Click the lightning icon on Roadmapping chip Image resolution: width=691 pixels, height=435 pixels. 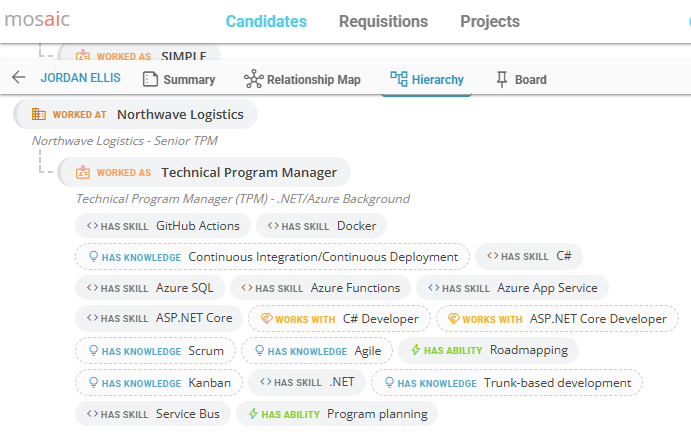point(416,350)
